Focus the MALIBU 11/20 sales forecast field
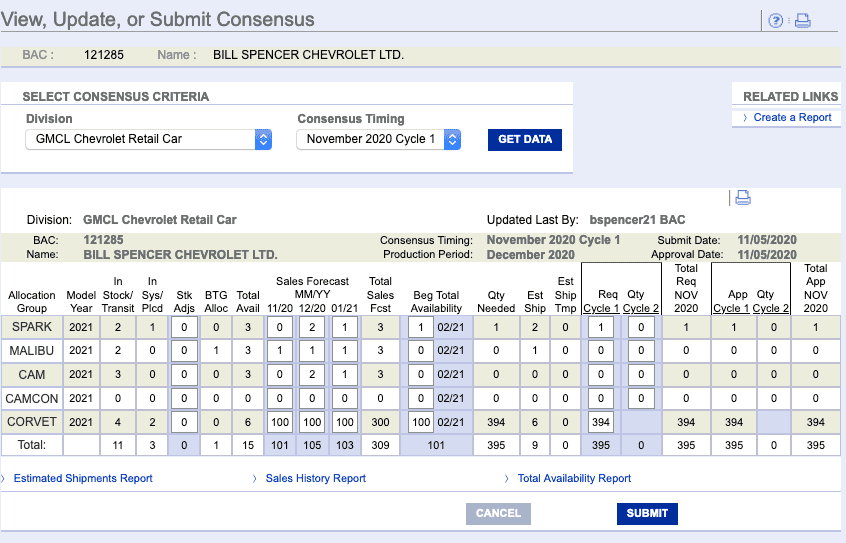The height and width of the screenshot is (543, 846). coord(282,351)
